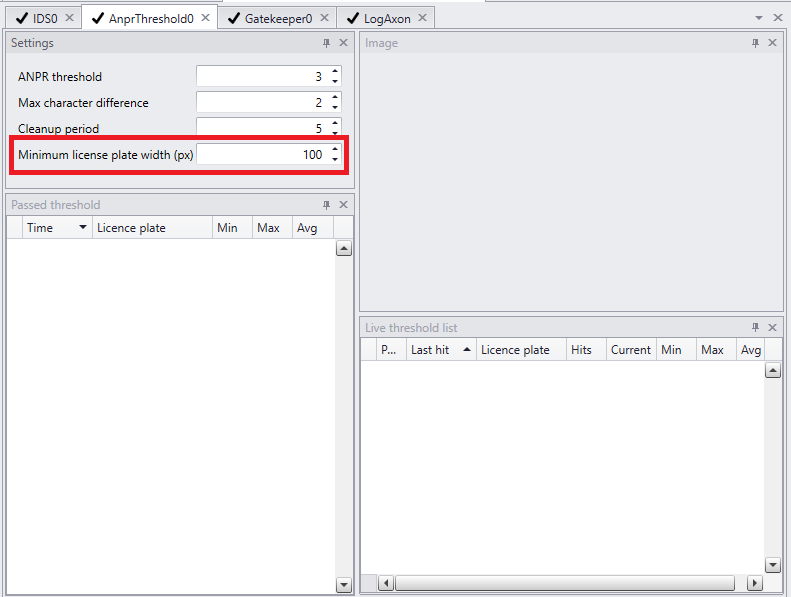
Task: Sort Live threshold list by P... column
Action: coord(391,350)
